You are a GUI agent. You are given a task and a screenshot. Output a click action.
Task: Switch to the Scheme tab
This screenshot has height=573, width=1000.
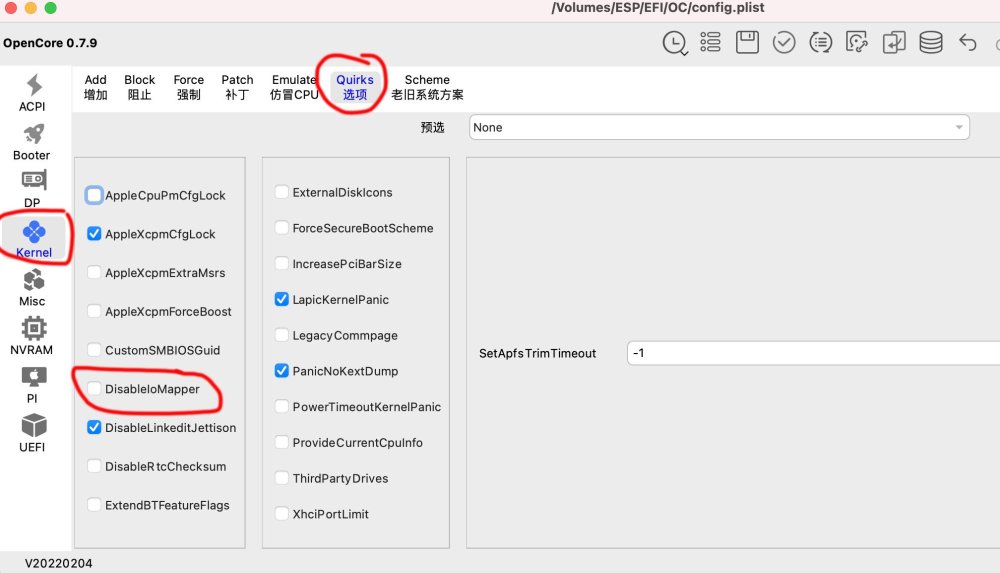pos(427,87)
